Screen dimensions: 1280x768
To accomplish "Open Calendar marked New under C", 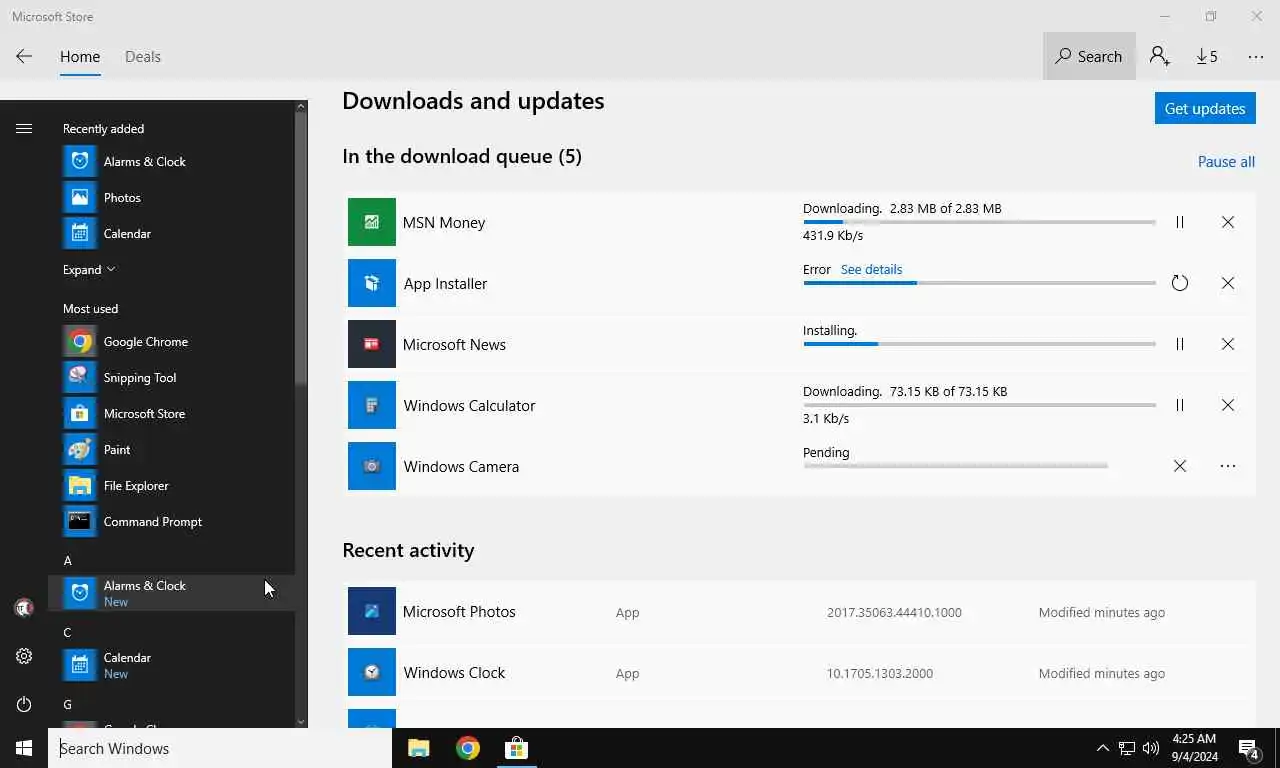I will coord(171,665).
